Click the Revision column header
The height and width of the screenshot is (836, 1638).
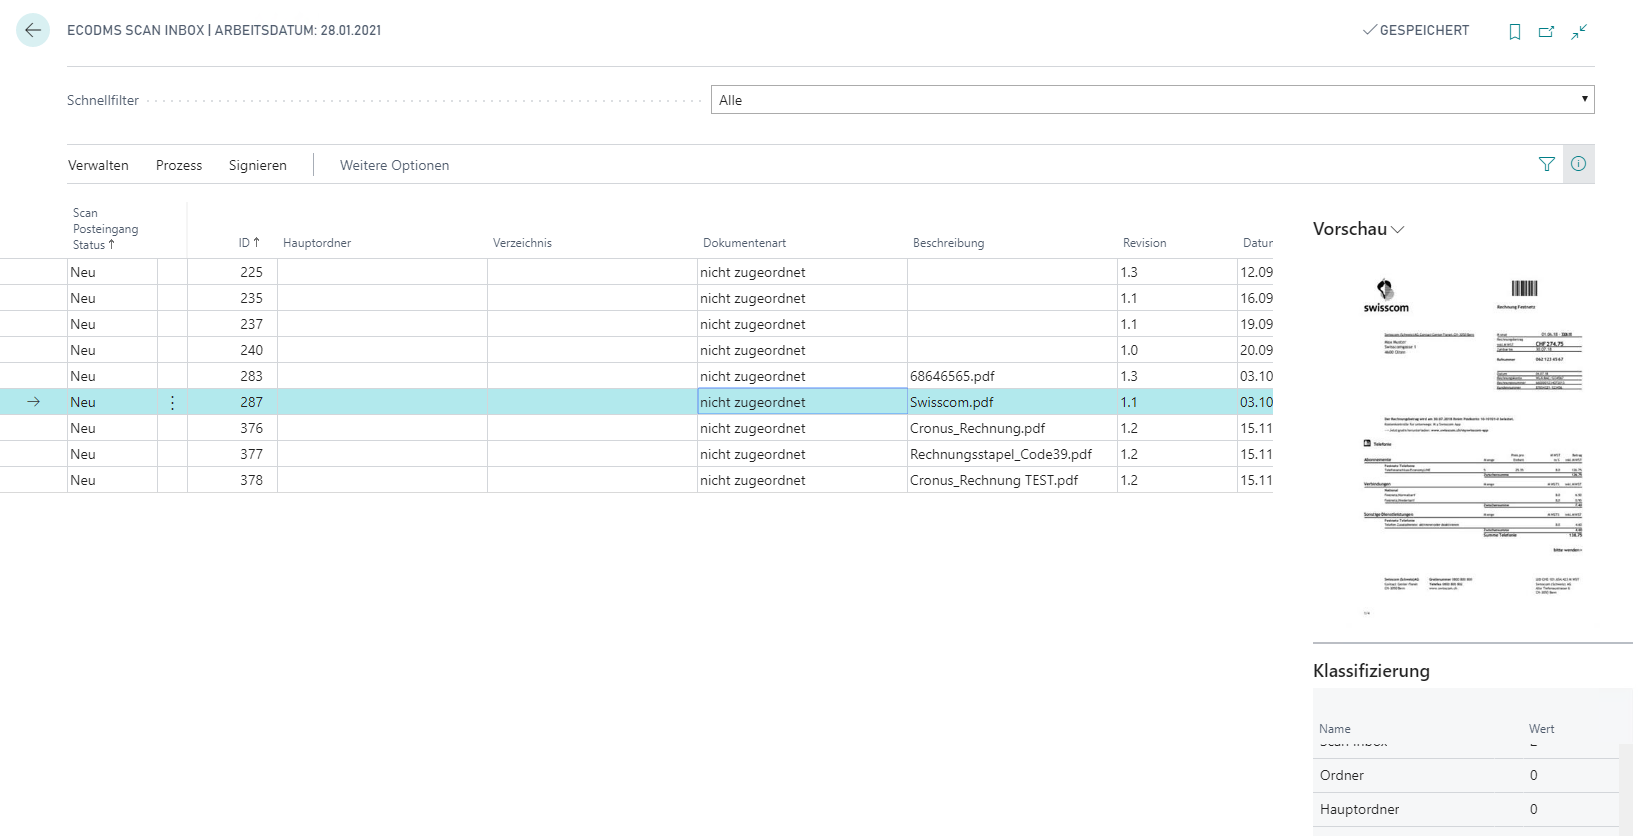point(1144,243)
